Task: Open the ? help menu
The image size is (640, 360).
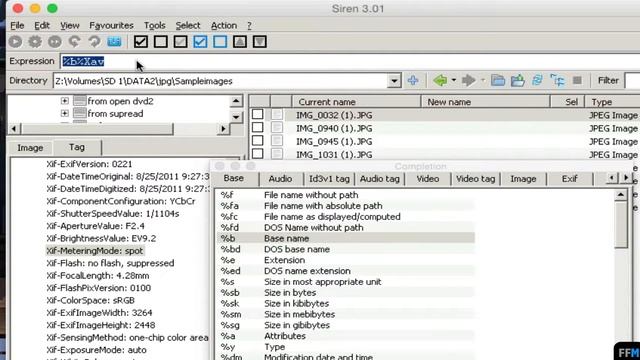Action: [249, 25]
